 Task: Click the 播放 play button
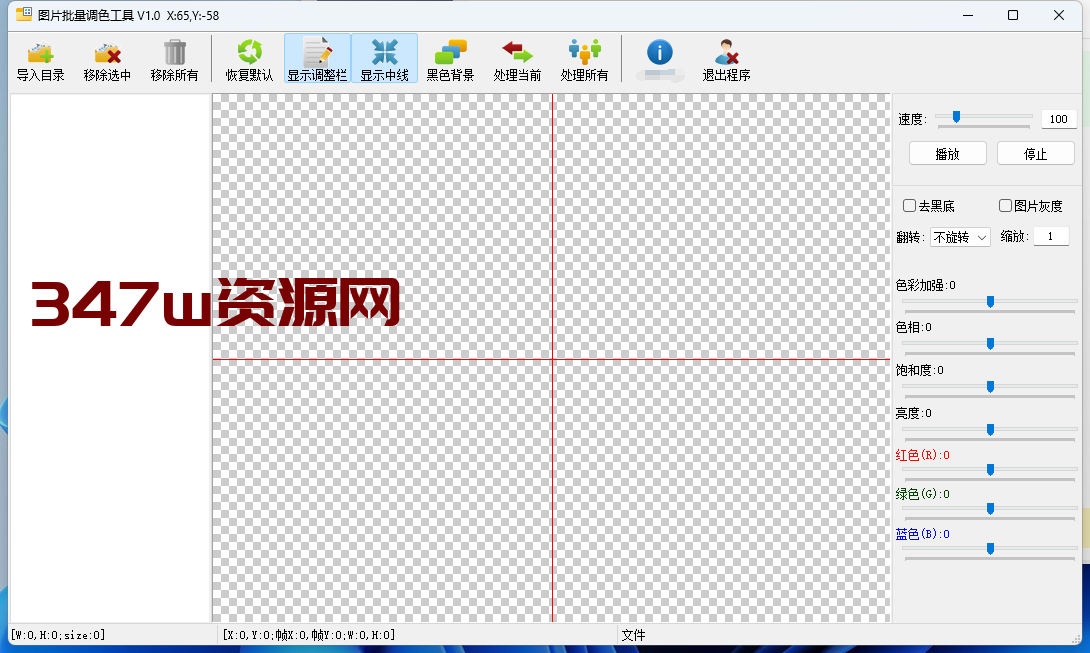coord(947,154)
